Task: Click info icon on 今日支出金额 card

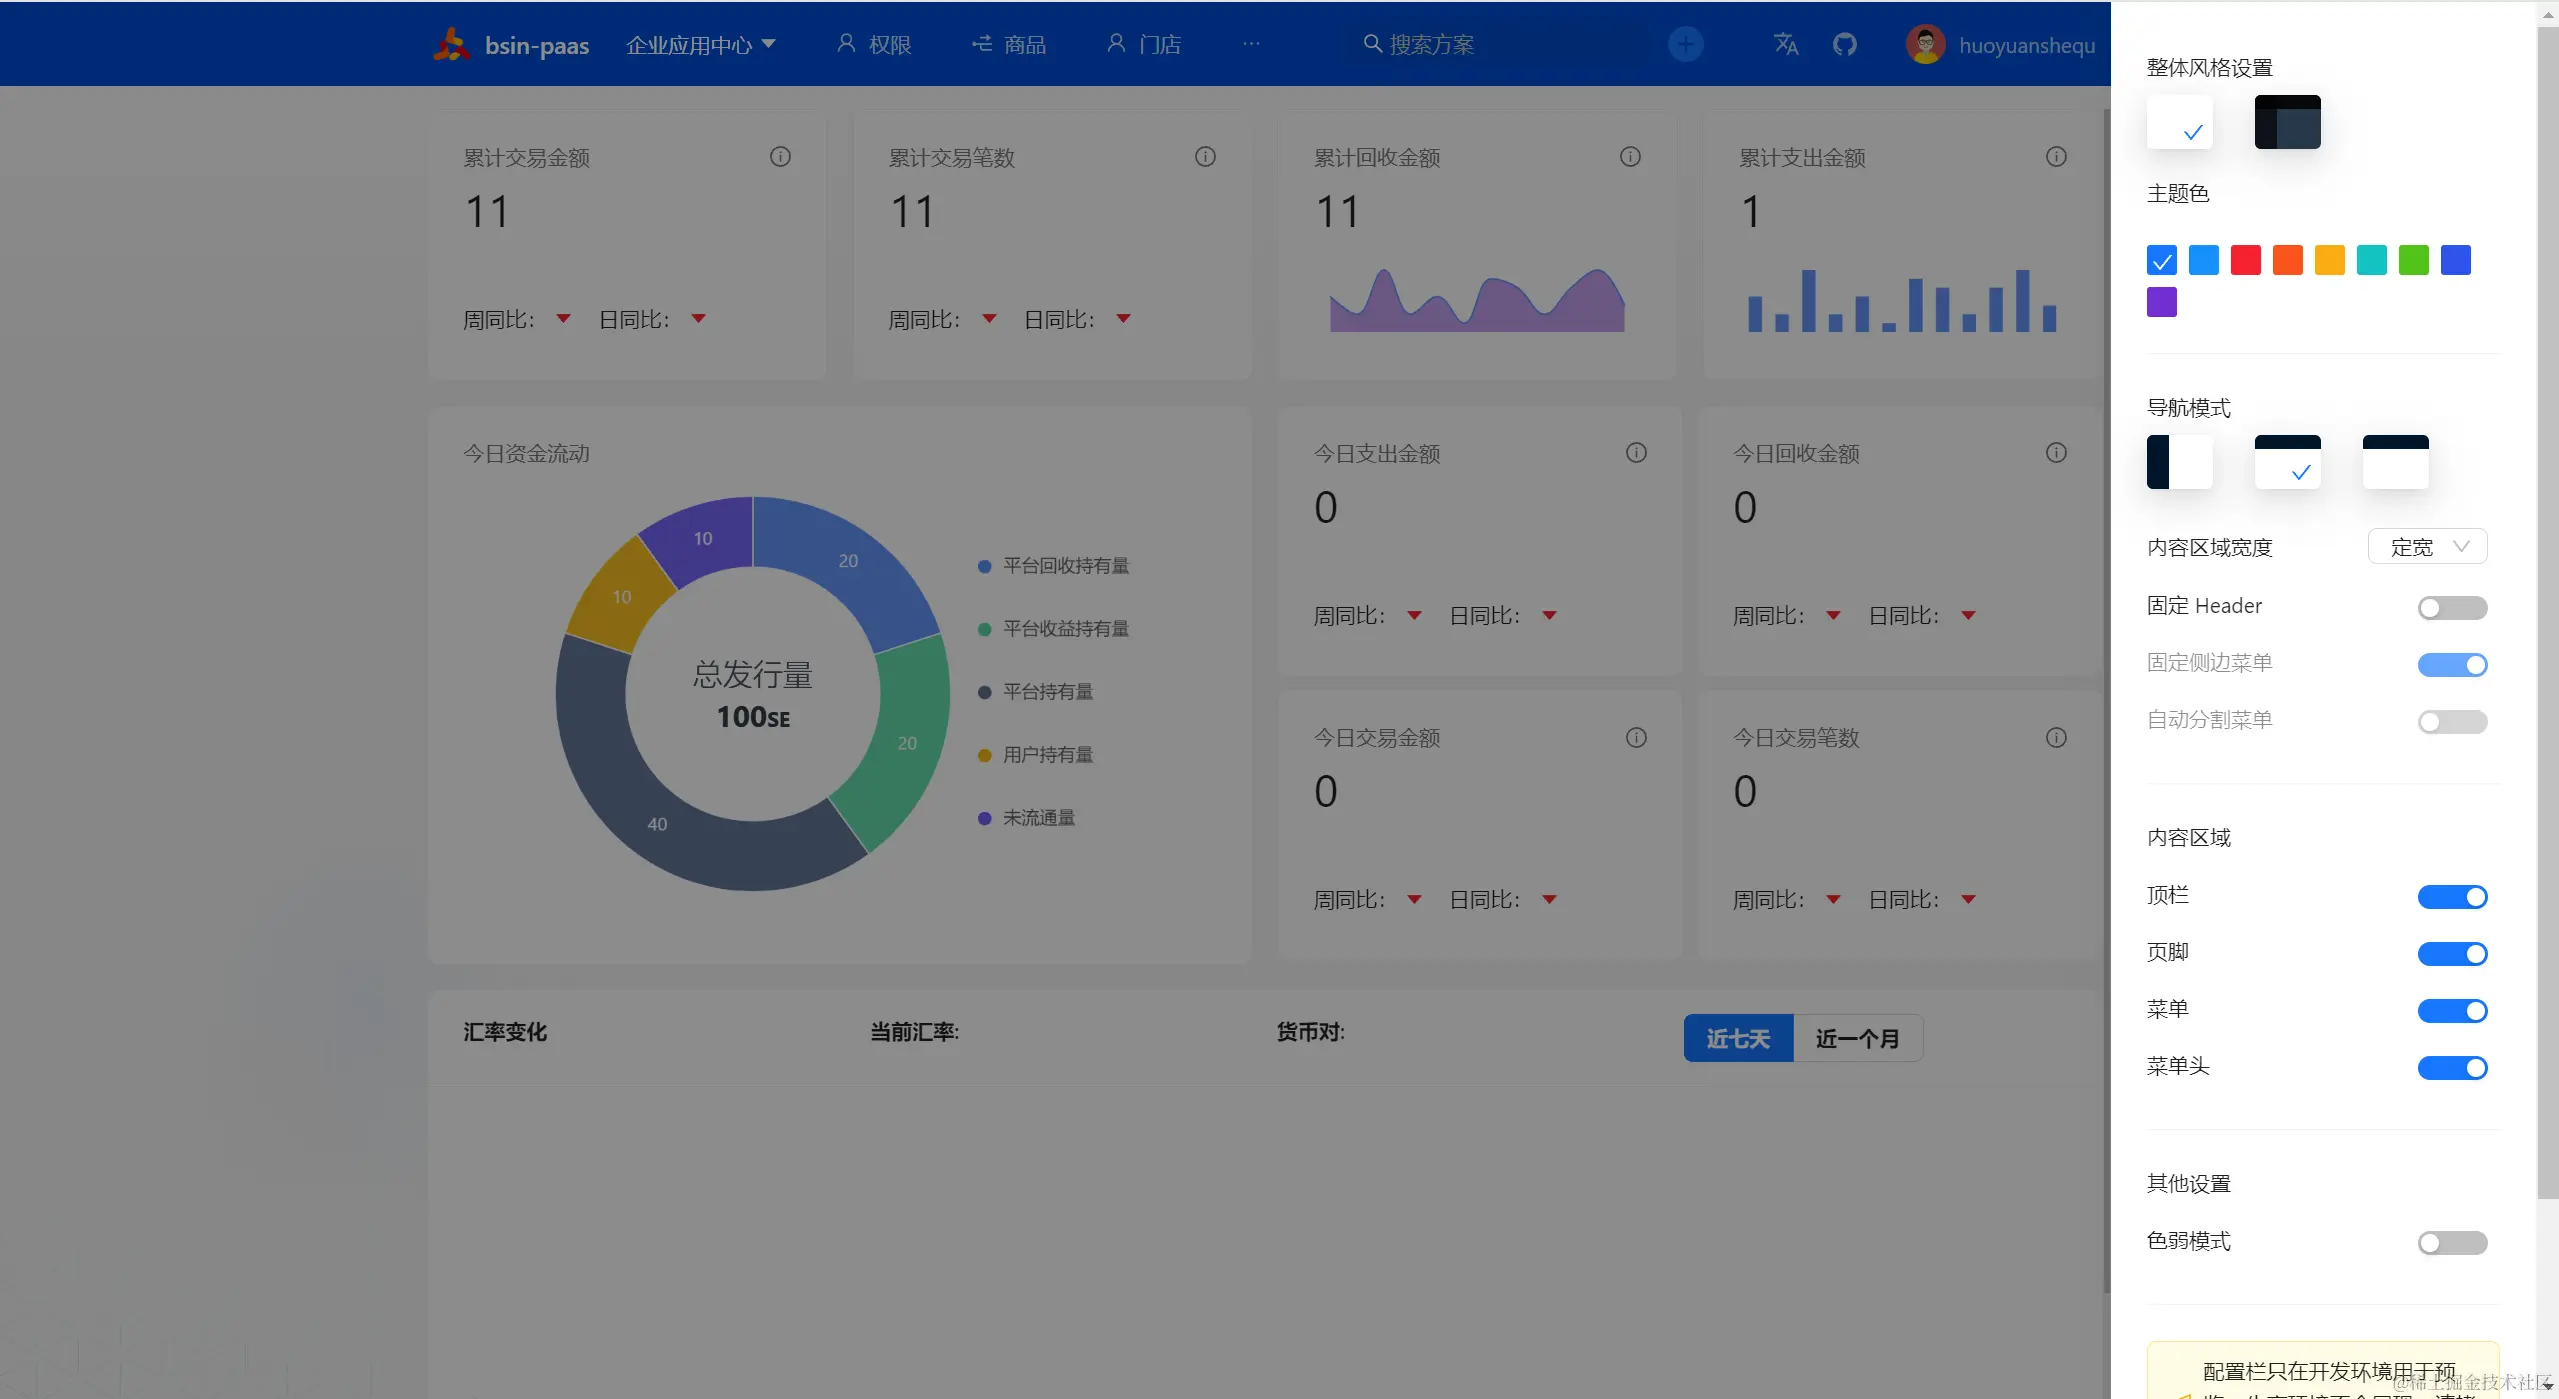Action: click(1636, 453)
